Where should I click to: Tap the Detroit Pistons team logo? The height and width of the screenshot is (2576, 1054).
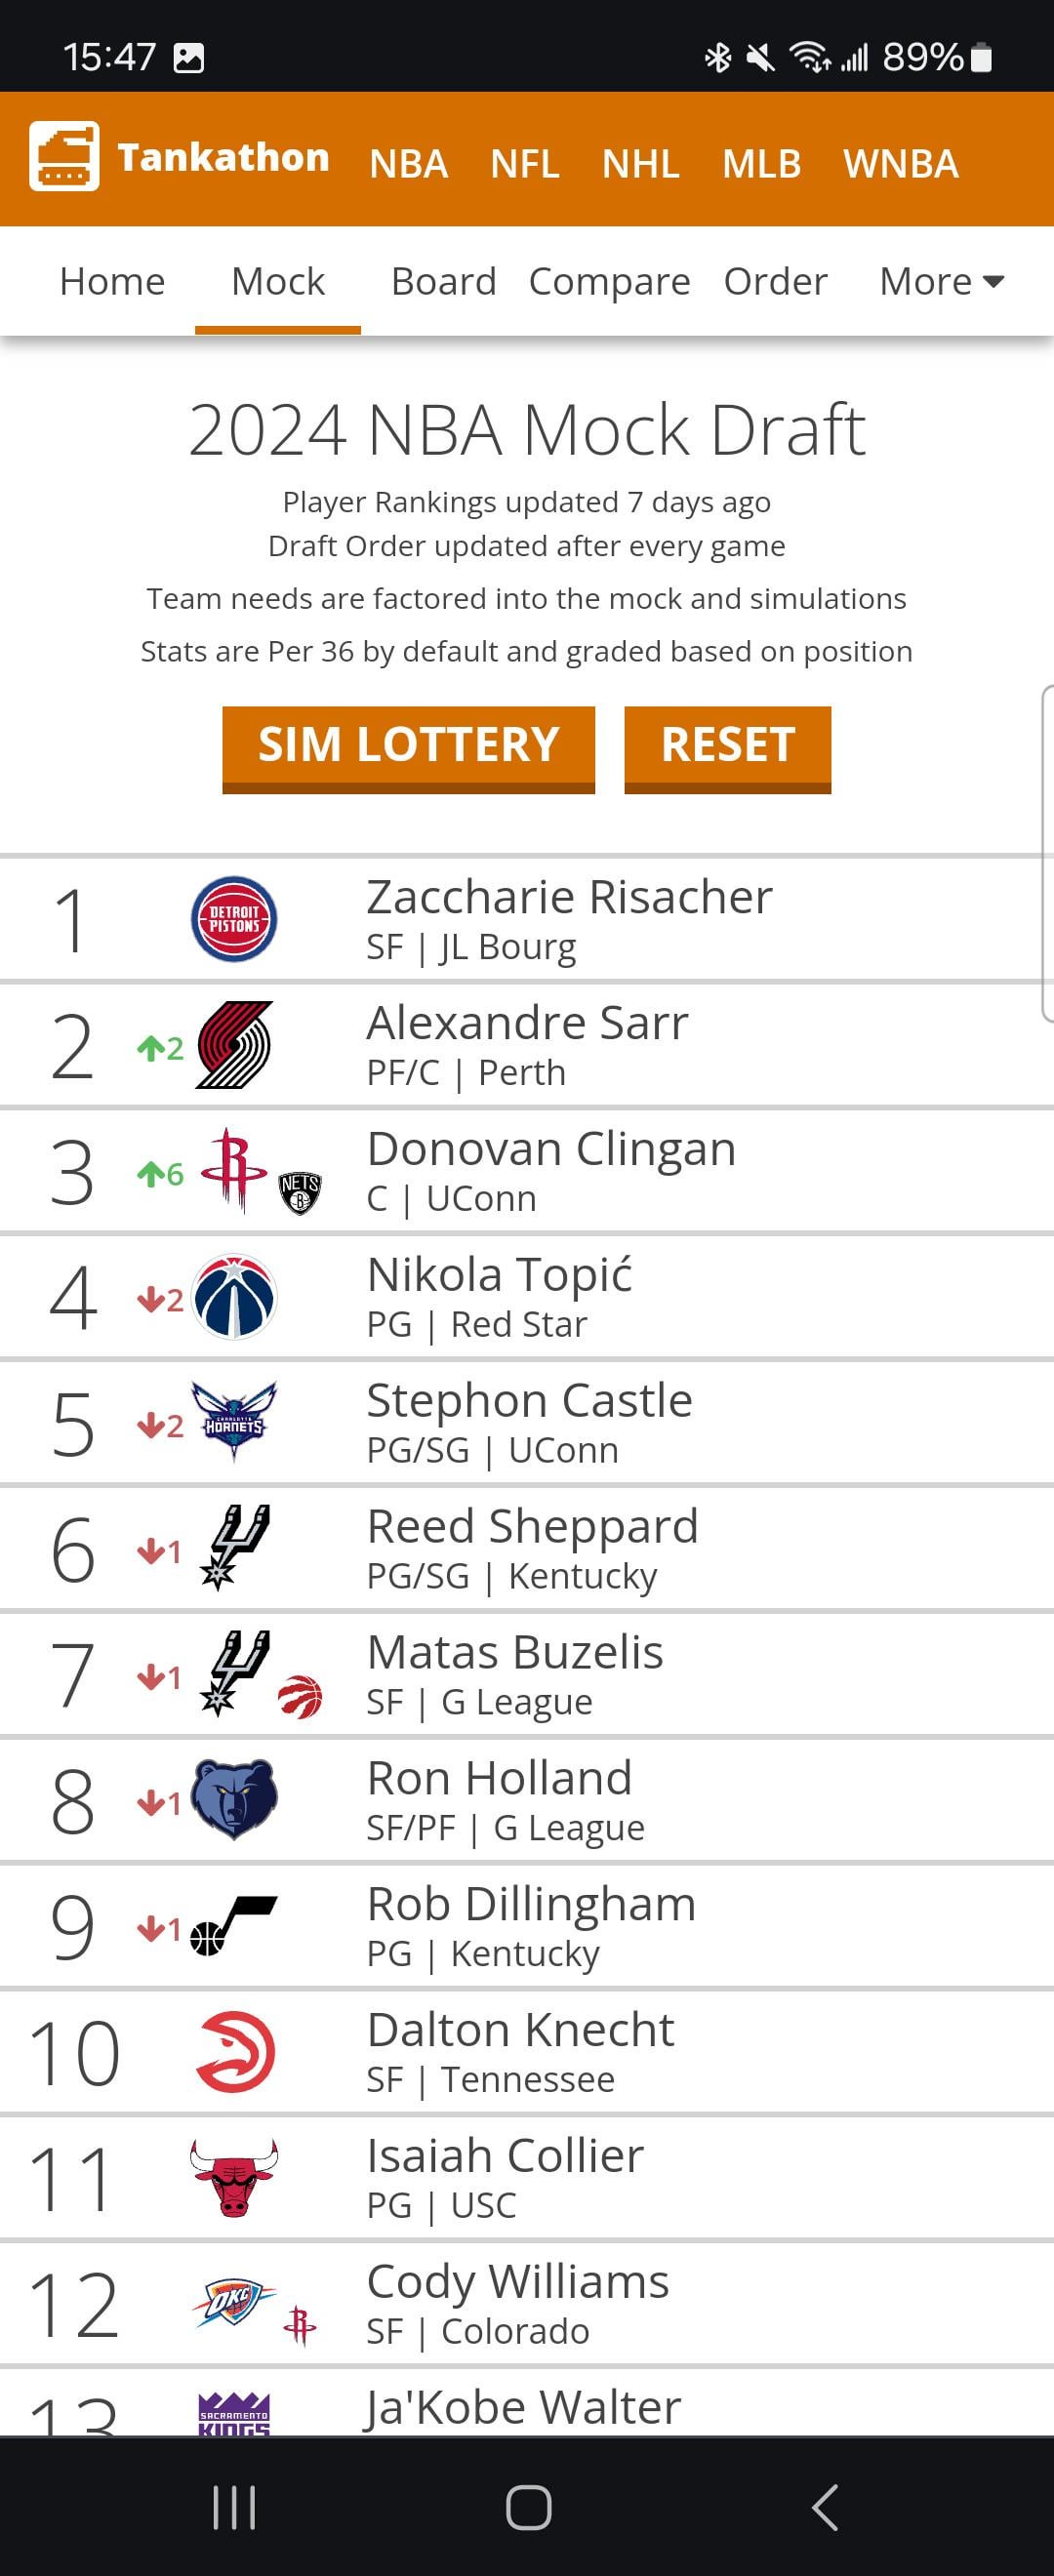pyautogui.click(x=234, y=919)
